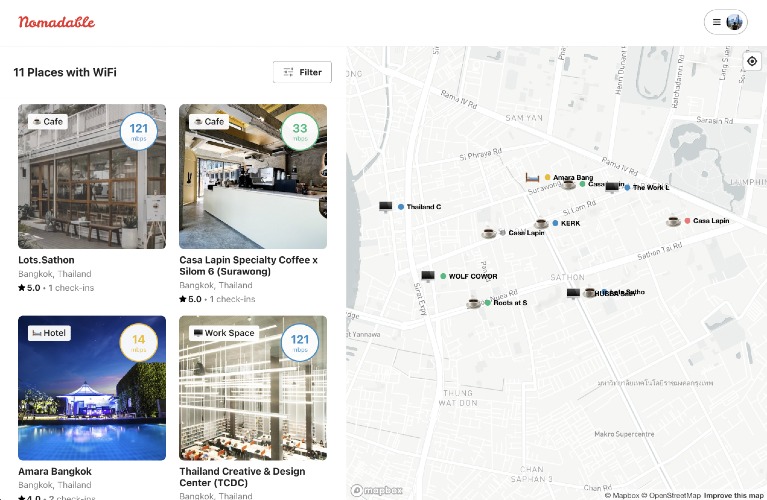Click the HUBBA monitor marker on map
767x500 pixels.
(573, 293)
